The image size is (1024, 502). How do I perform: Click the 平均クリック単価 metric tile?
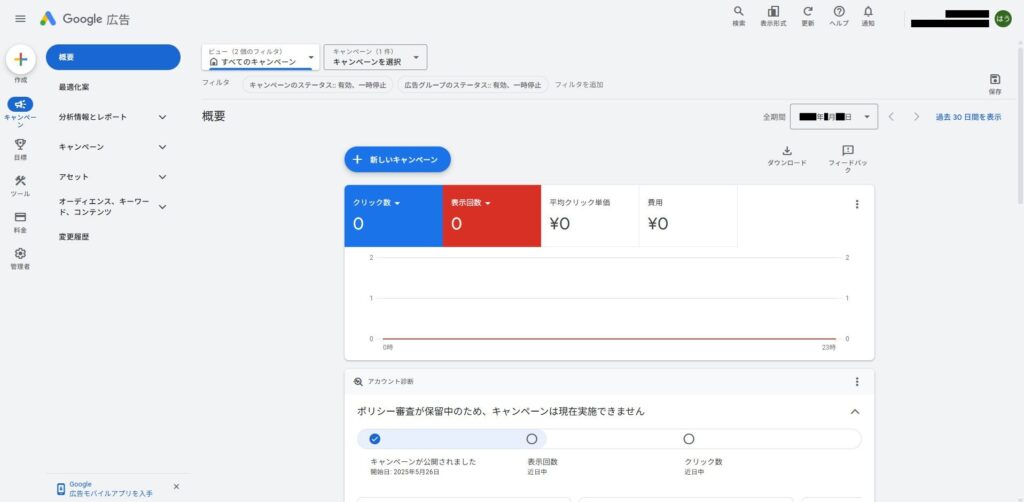(x=590, y=216)
